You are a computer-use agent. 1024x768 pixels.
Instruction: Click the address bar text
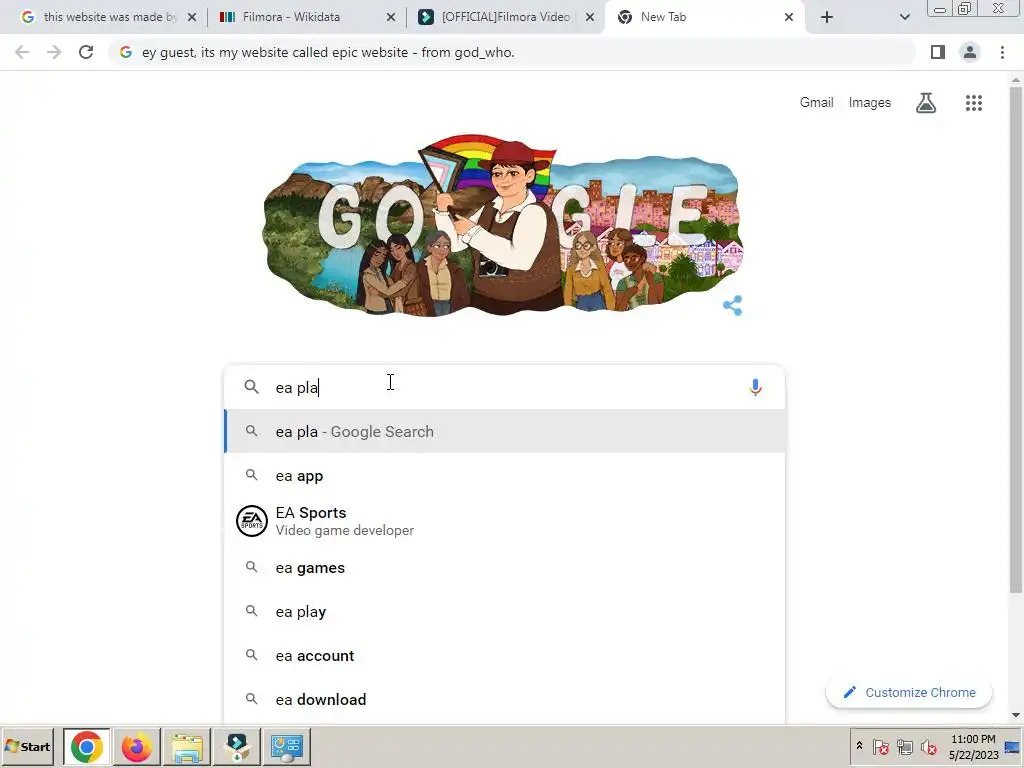click(328, 52)
